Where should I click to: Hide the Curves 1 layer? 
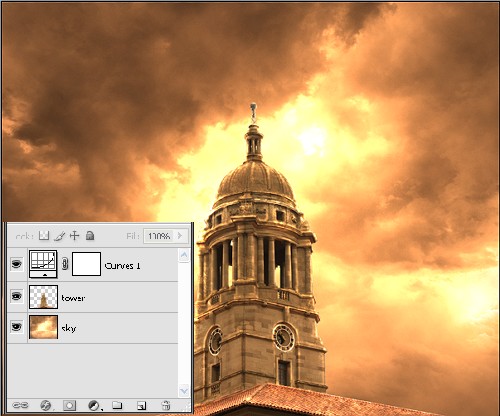(17, 264)
